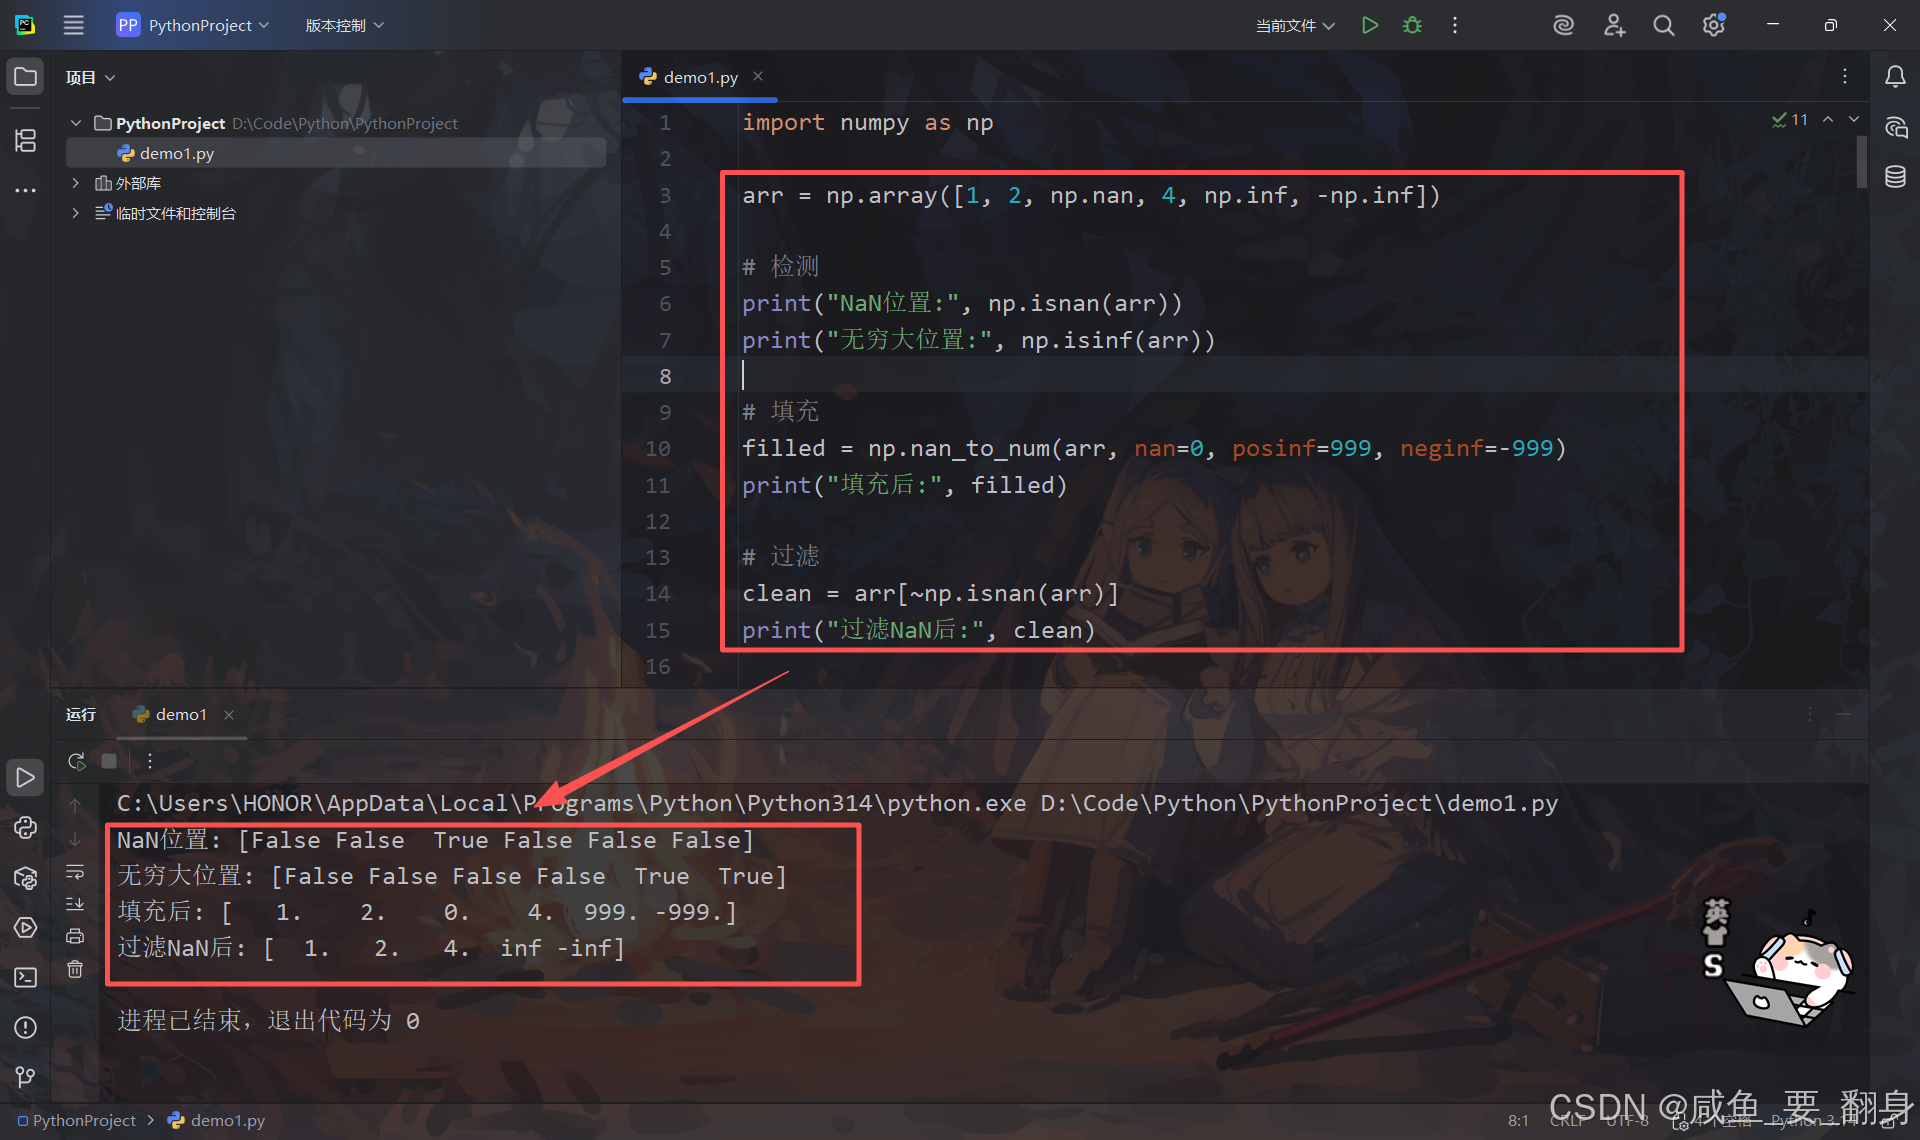Open the Structure tool window
Viewport: 1920px width, 1140px height.
[25, 141]
